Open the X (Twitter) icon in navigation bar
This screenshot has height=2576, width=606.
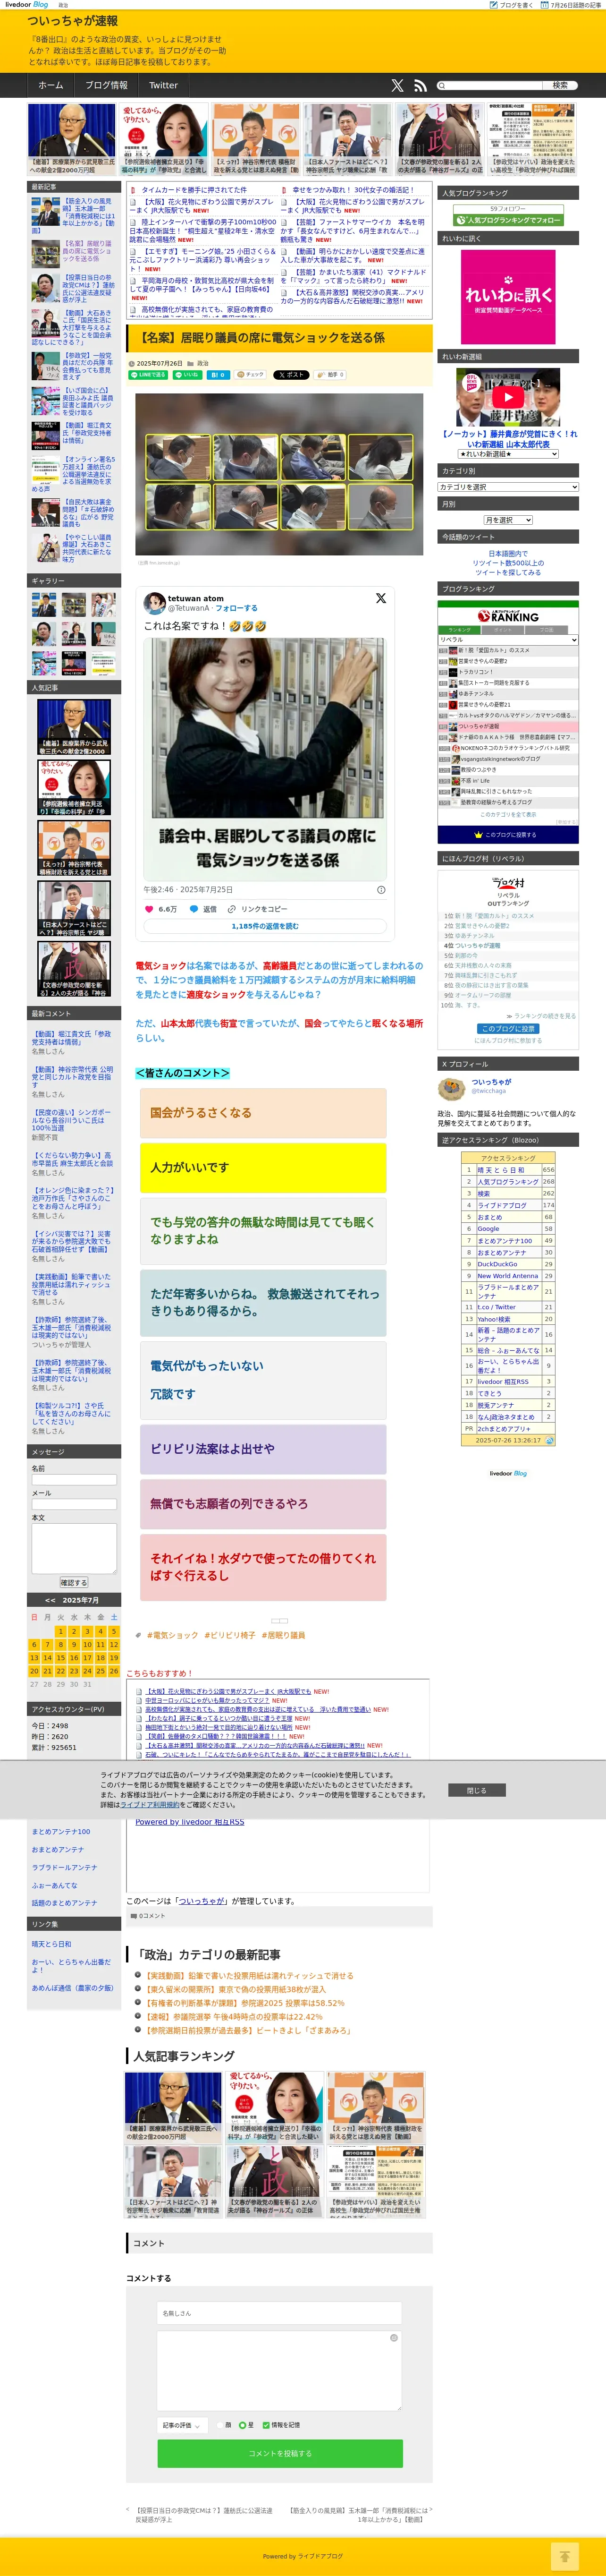coord(397,86)
